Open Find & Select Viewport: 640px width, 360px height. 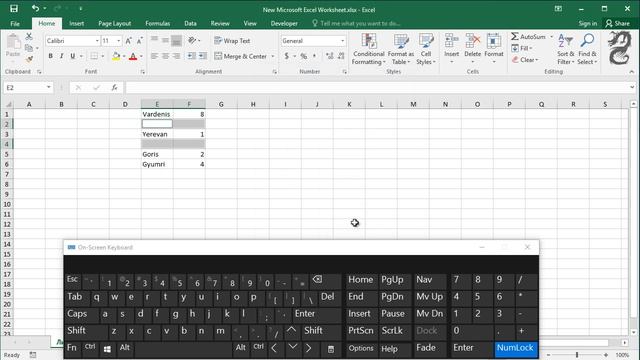point(587,49)
